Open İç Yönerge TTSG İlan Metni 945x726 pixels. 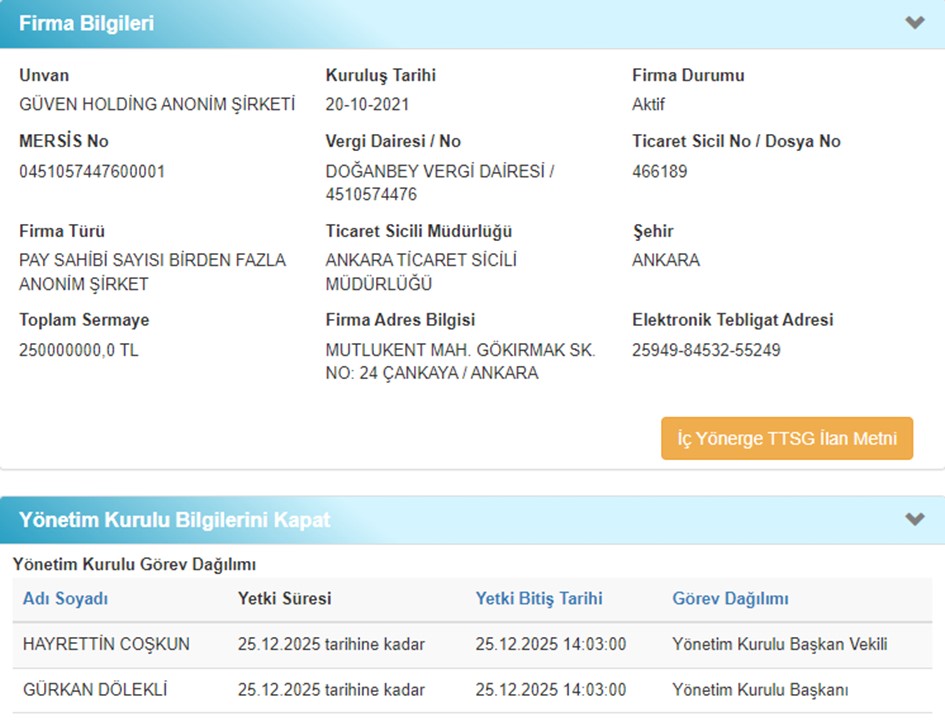click(x=786, y=438)
